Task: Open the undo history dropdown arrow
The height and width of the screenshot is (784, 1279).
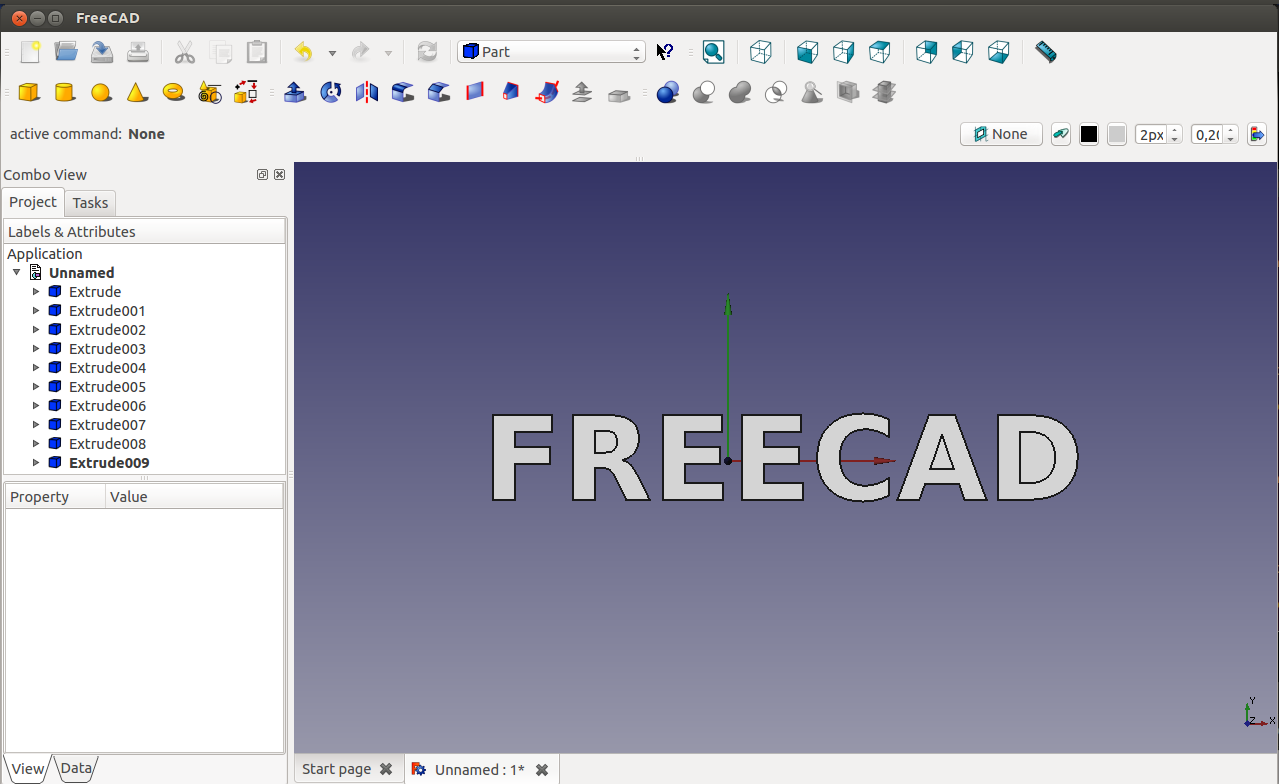Action: click(332, 53)
